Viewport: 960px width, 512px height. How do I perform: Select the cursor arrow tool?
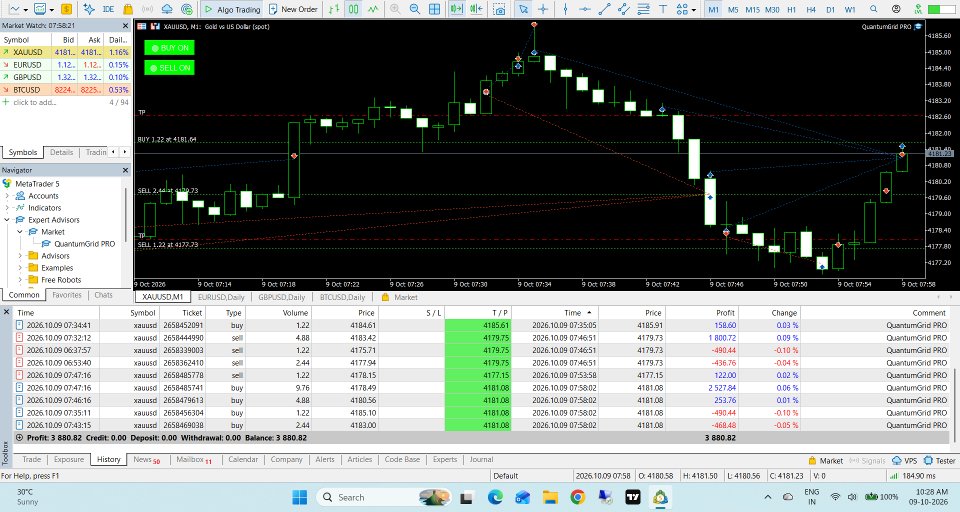tap(523, 9)
